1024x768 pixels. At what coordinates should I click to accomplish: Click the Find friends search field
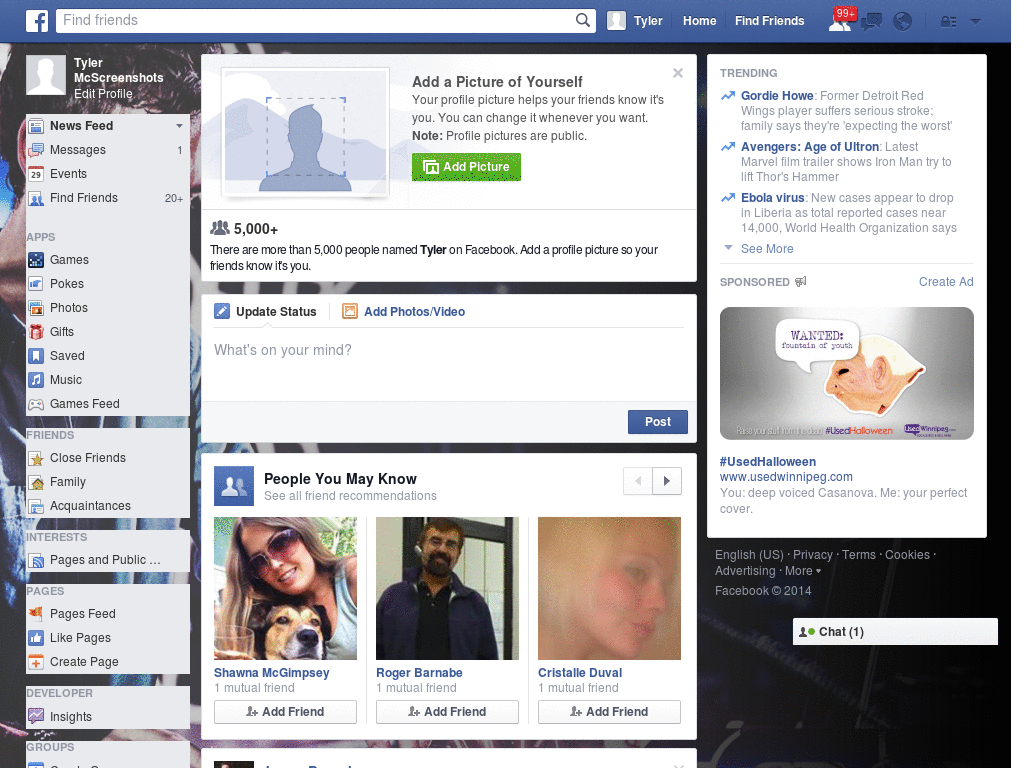pyautogui.click(x=317, y=20)
